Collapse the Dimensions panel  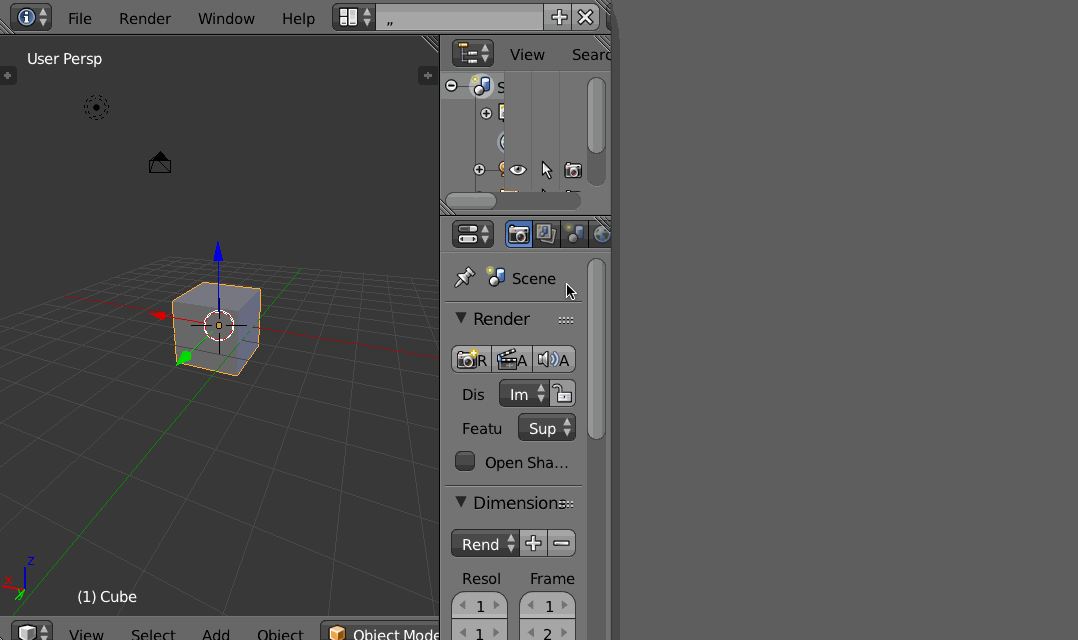coord(461,501)
